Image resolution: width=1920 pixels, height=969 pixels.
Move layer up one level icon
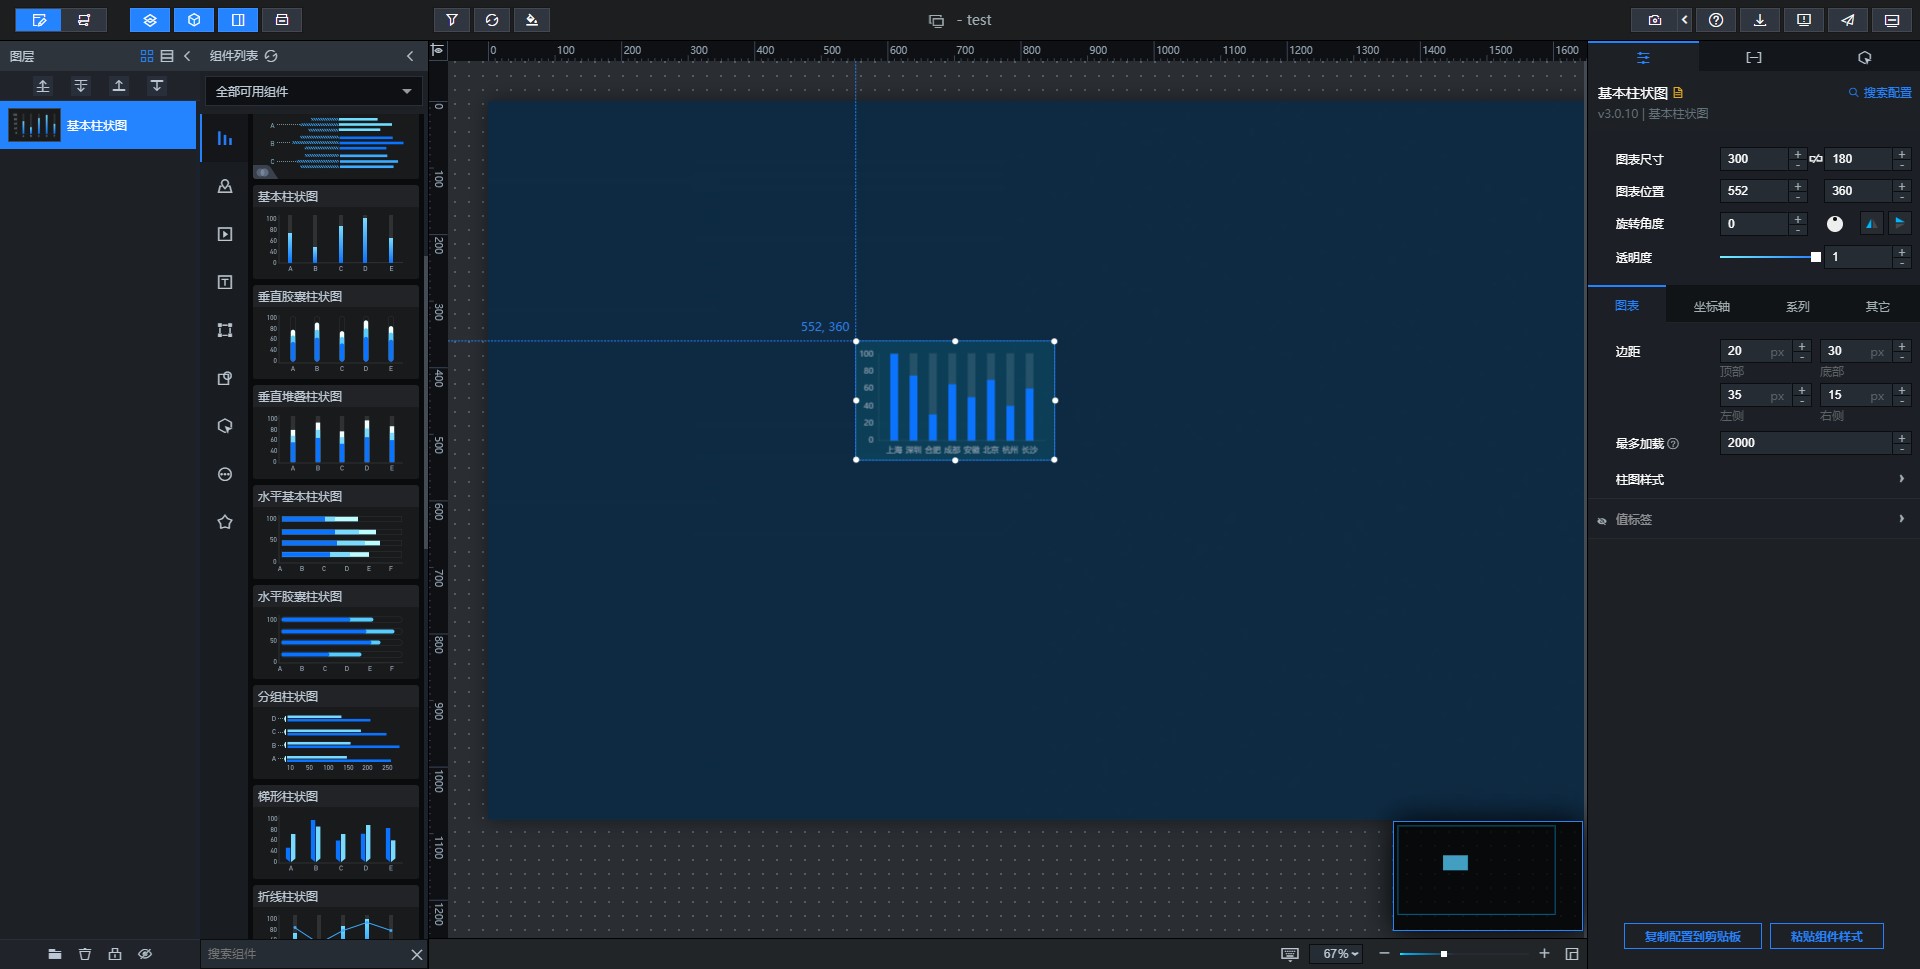119,86
